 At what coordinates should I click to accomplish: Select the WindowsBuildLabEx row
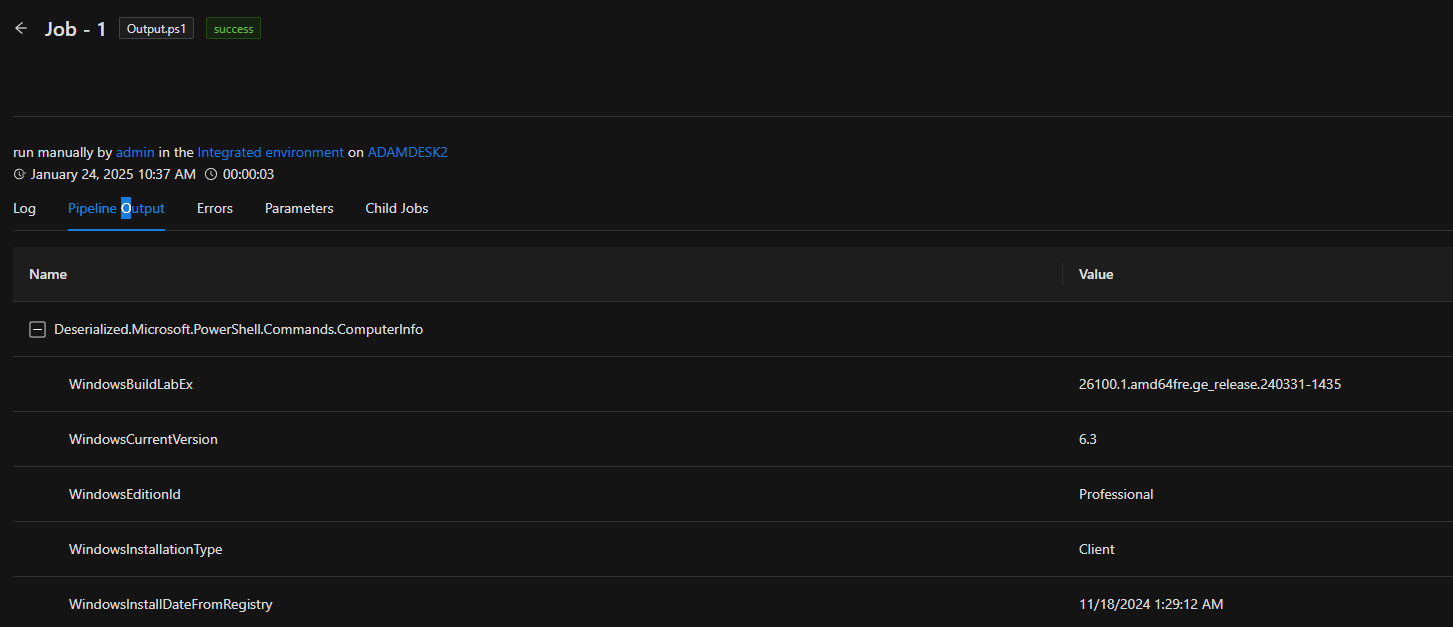131,384
